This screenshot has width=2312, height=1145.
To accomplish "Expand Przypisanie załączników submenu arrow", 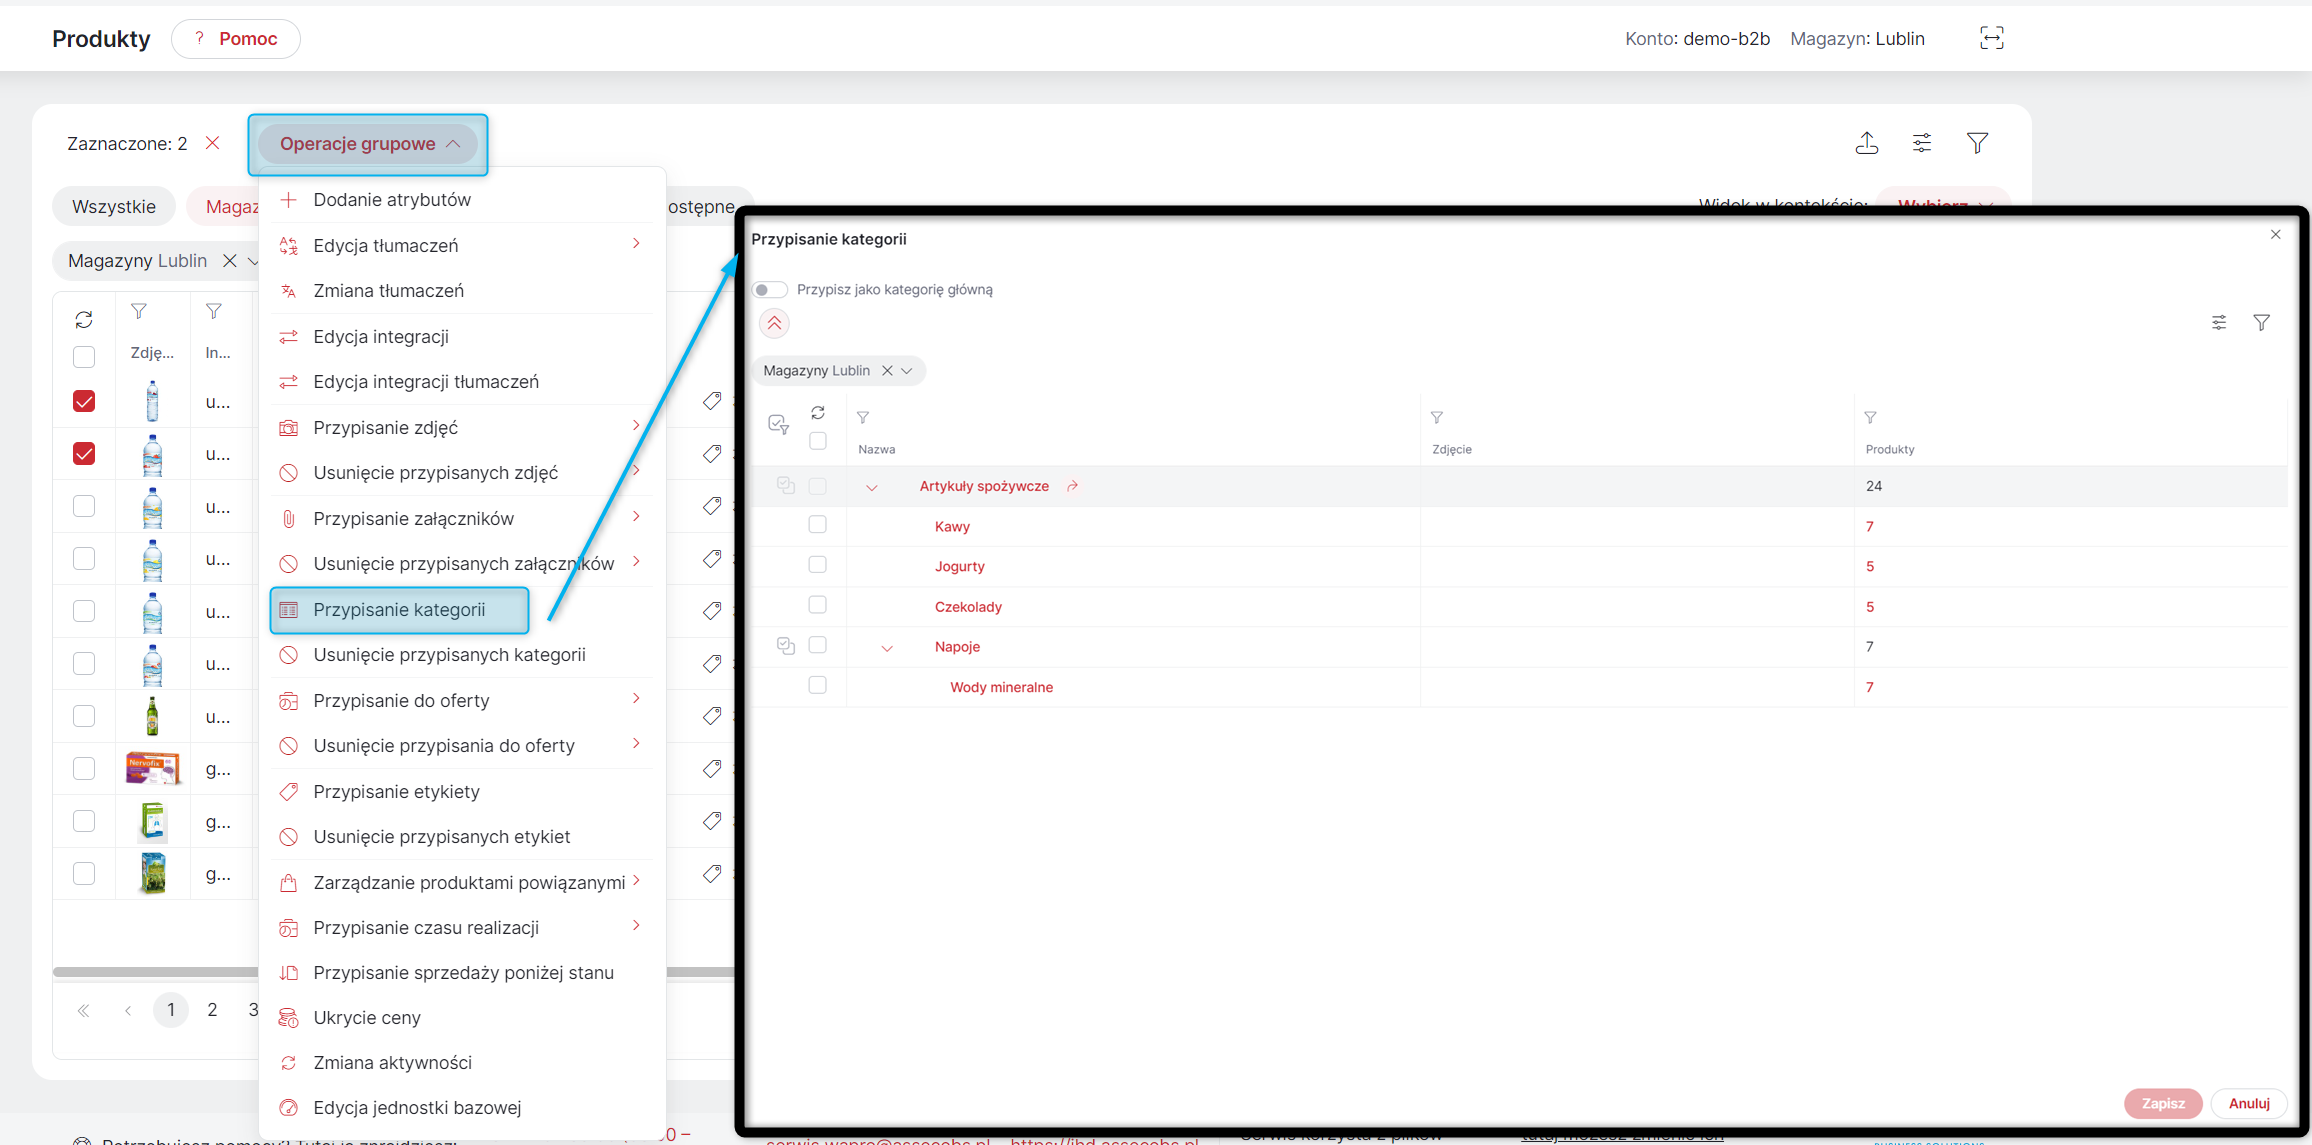I will coord(636,517).
